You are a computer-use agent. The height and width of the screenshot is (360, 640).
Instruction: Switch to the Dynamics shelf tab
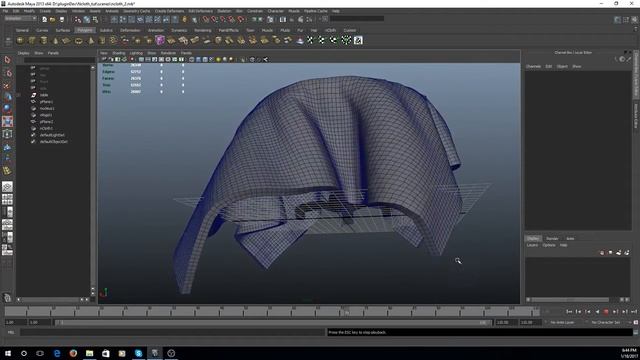[179, 30]
